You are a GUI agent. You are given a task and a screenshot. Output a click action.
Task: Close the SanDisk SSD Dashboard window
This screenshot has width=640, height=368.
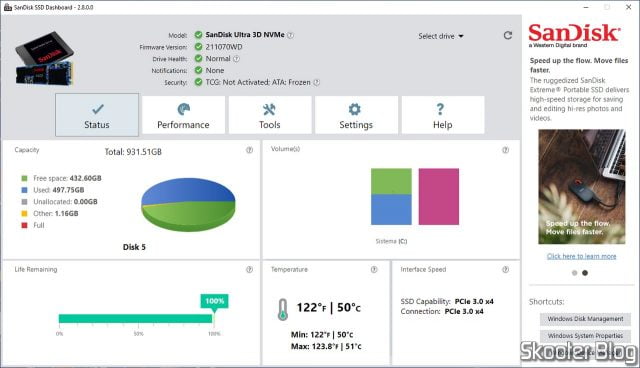tap(629, 7)
